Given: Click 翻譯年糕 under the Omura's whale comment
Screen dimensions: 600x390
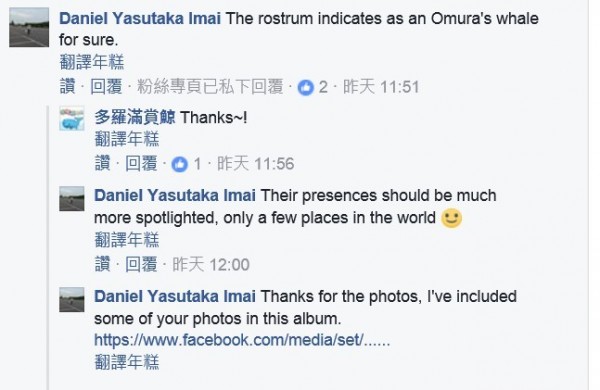Looking at the screenshot, I should pyautogui.click(x=92, y=62).
